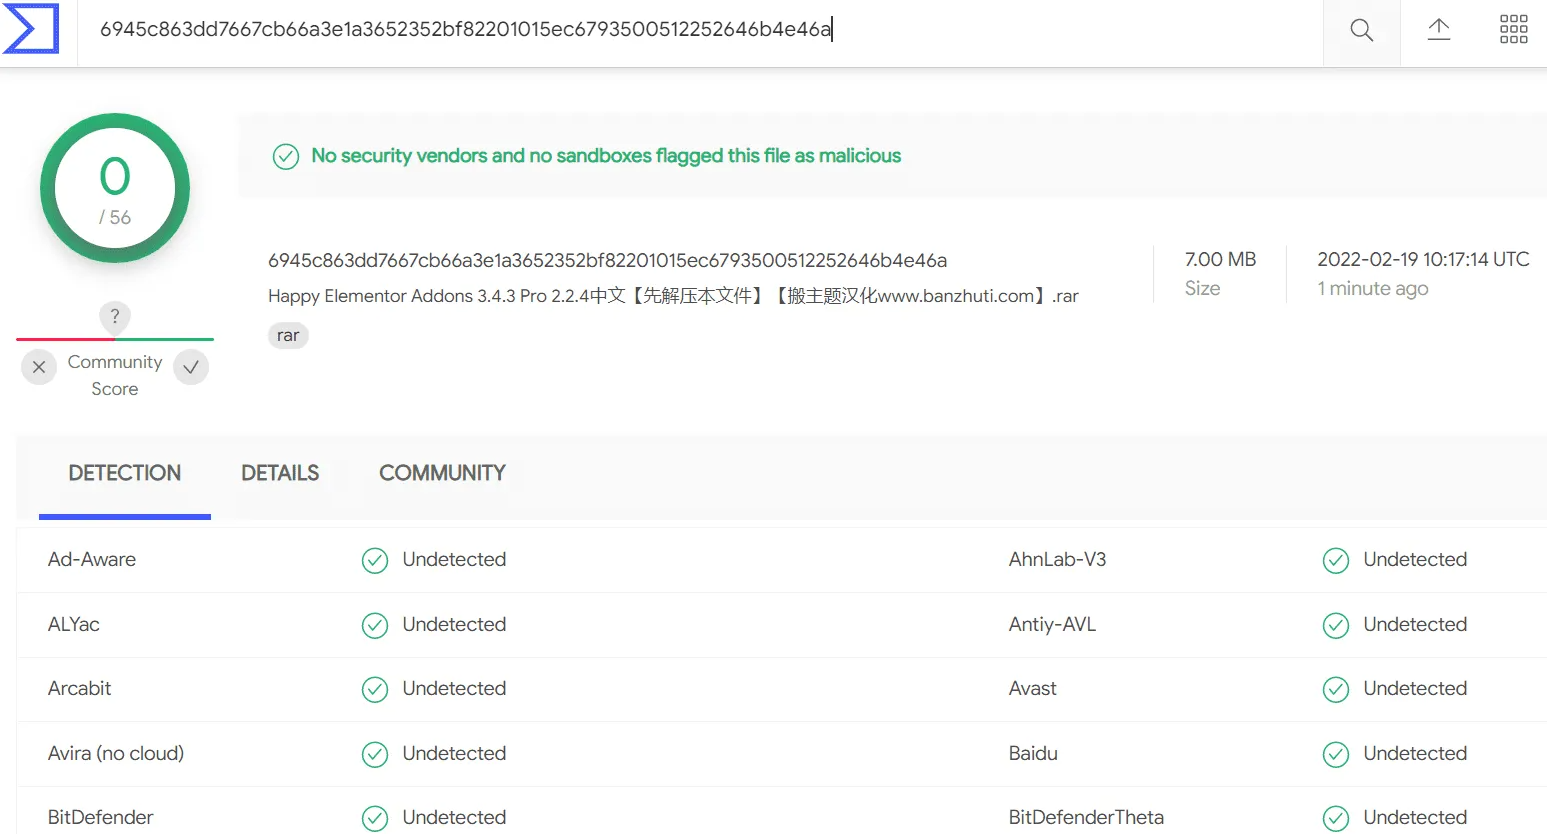This screenshot has width=1547, height=834.
Task: Click the file hash text below the banner
Action: click(607, 261)
